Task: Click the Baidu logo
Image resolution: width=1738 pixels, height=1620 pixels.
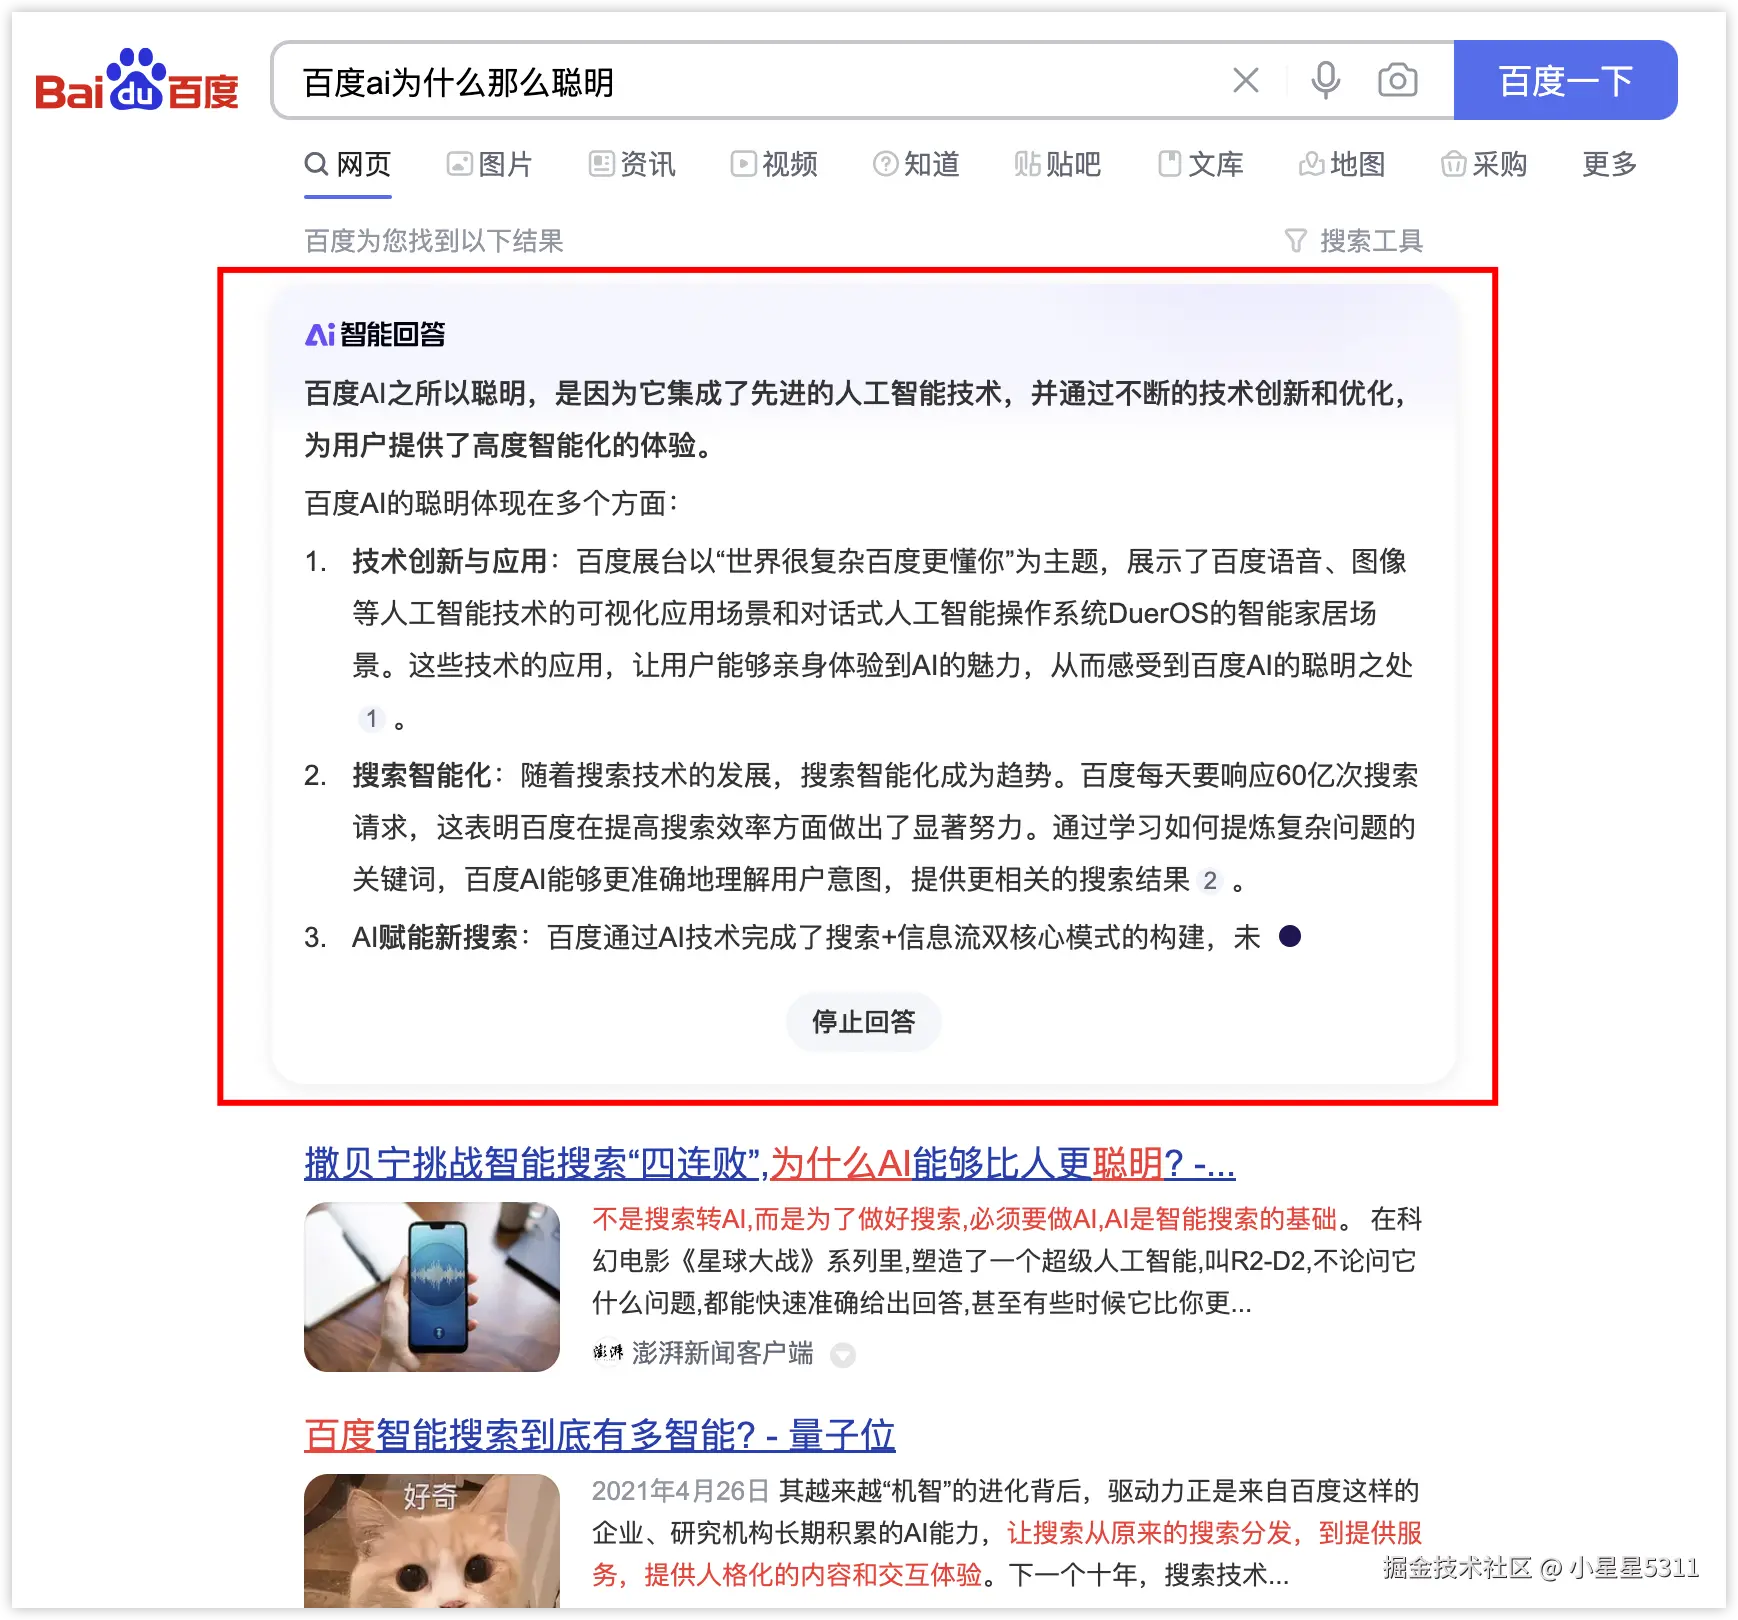Action: (137, 80)
